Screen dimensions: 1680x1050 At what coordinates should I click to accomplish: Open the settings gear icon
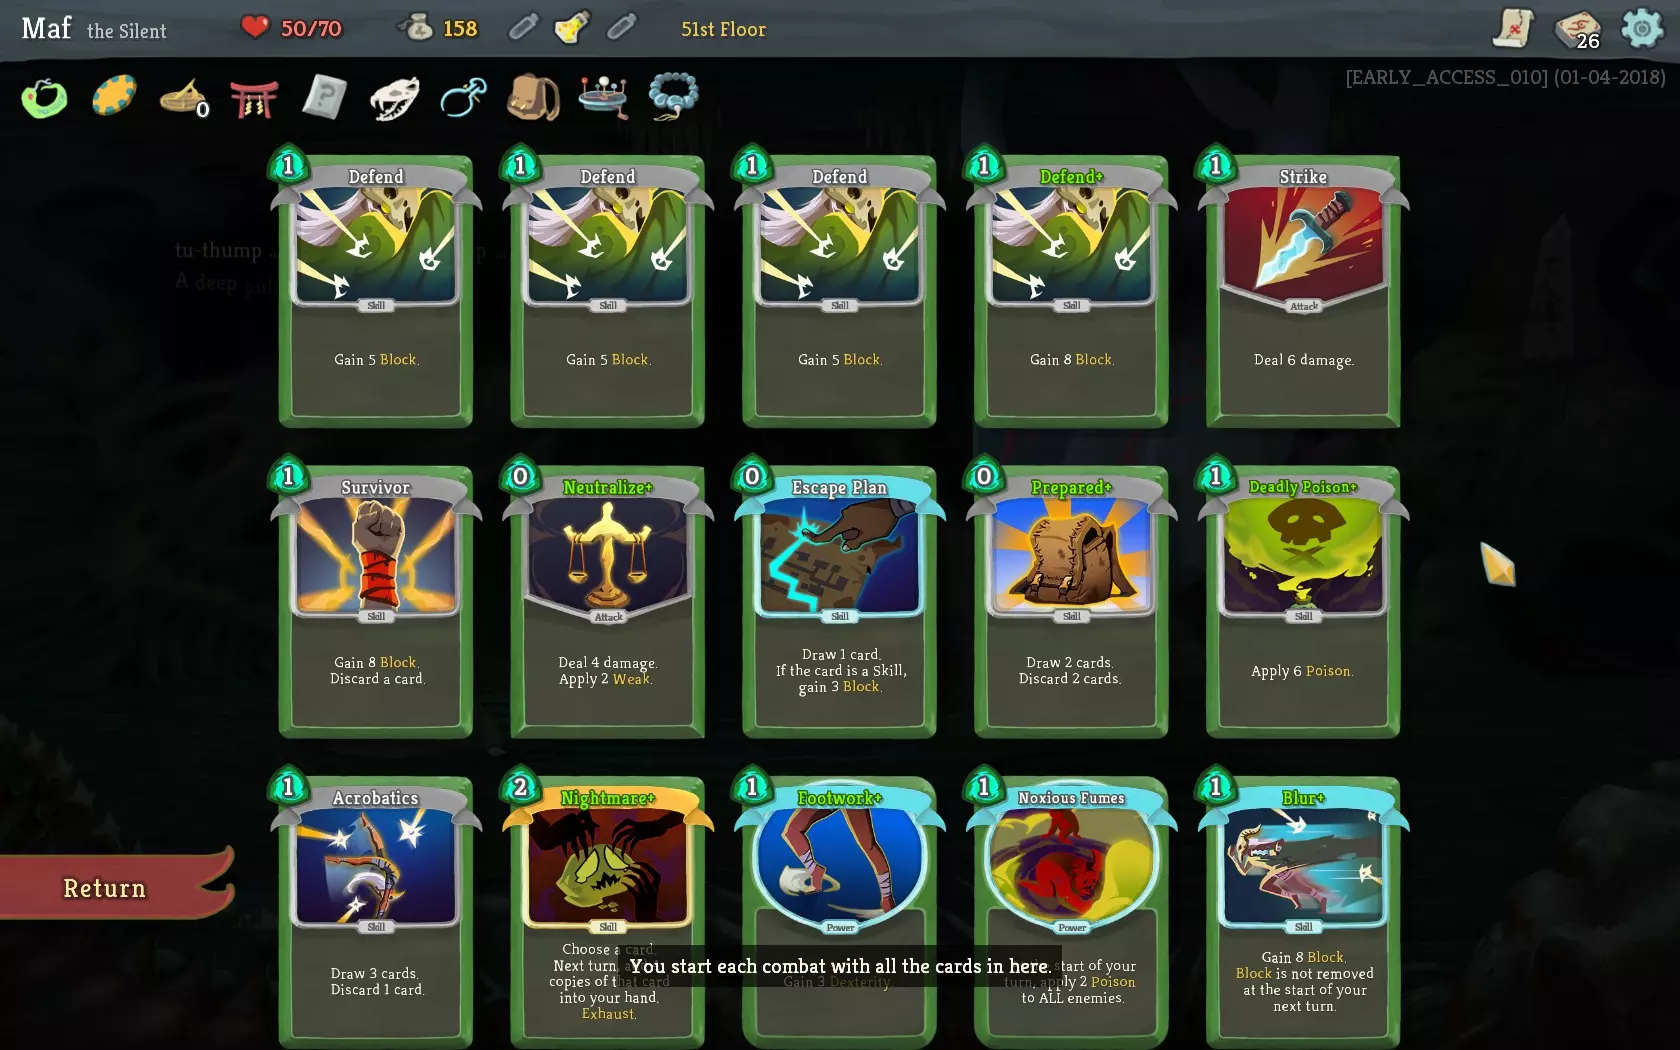(1641, 28)
